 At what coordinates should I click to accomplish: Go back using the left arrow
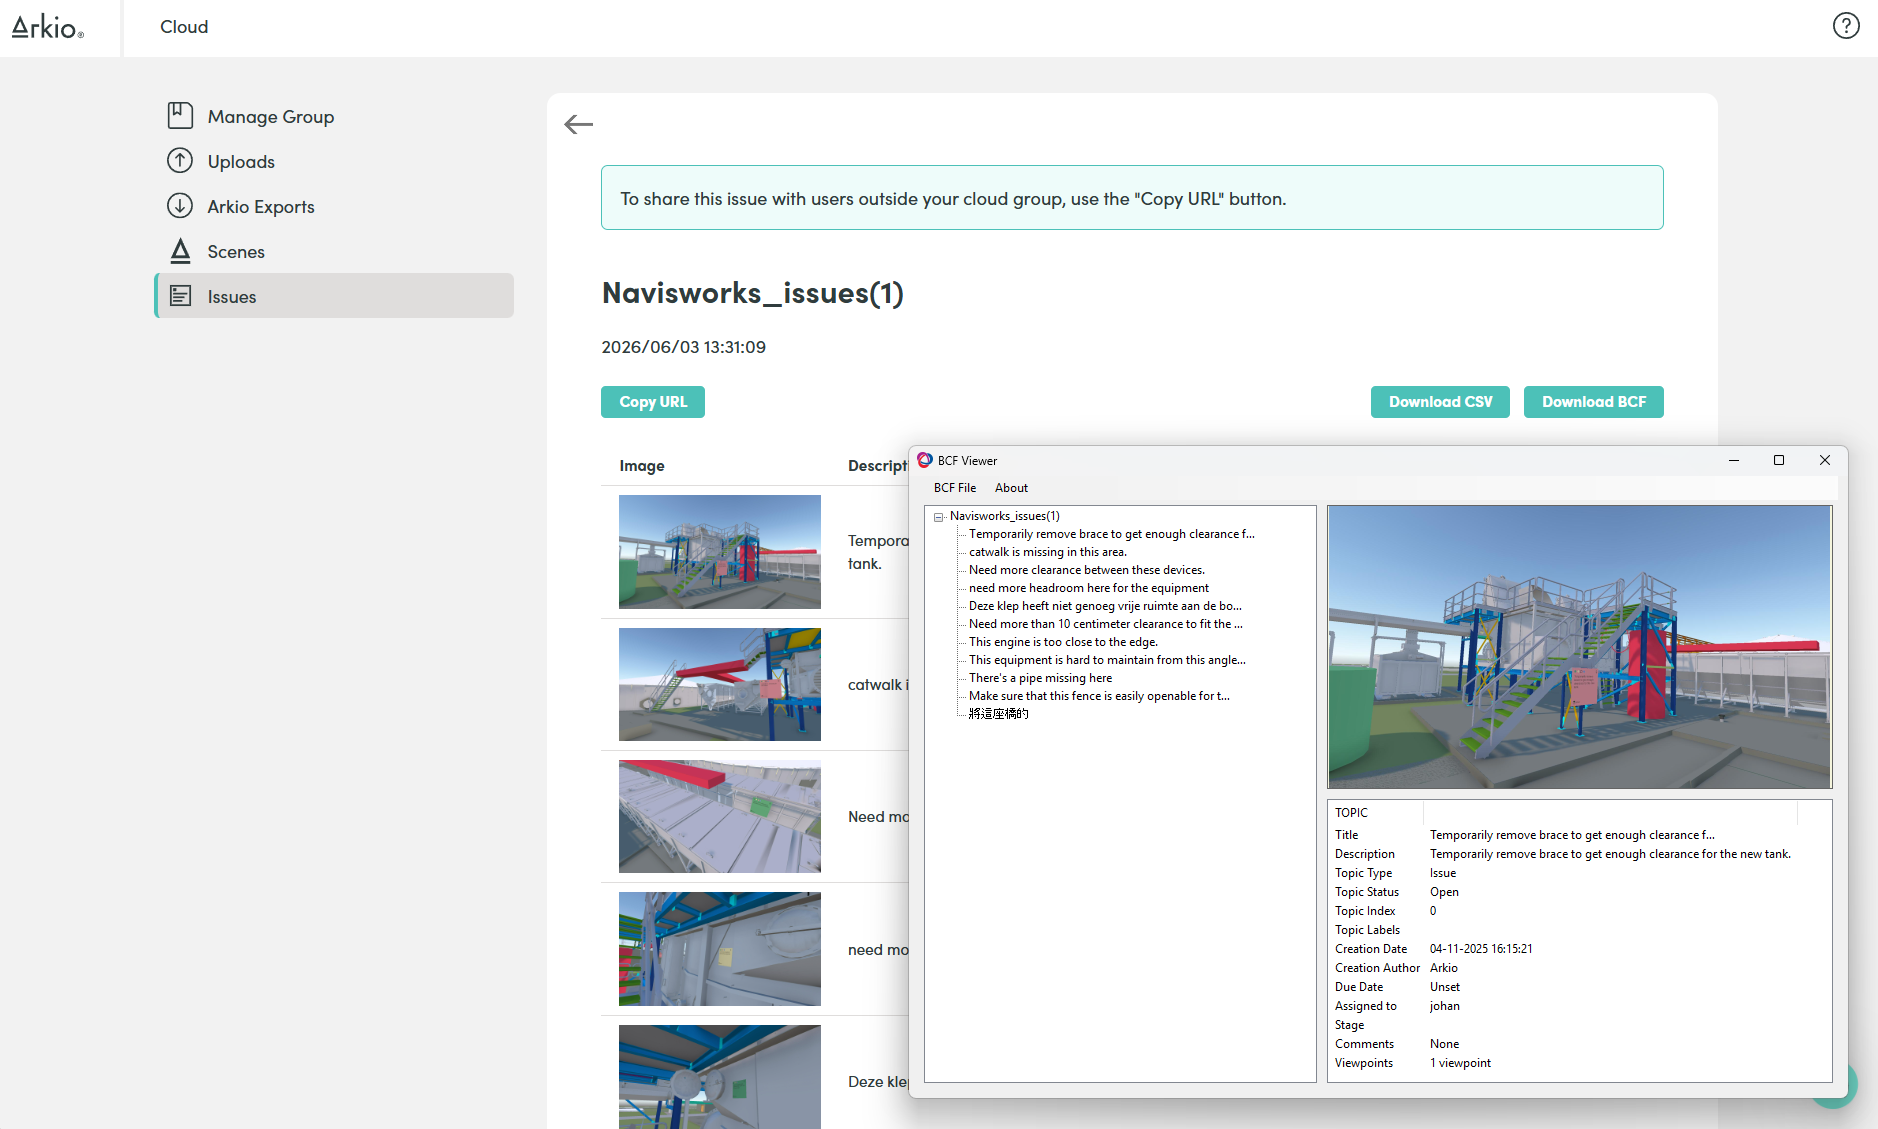click(578, 124)
